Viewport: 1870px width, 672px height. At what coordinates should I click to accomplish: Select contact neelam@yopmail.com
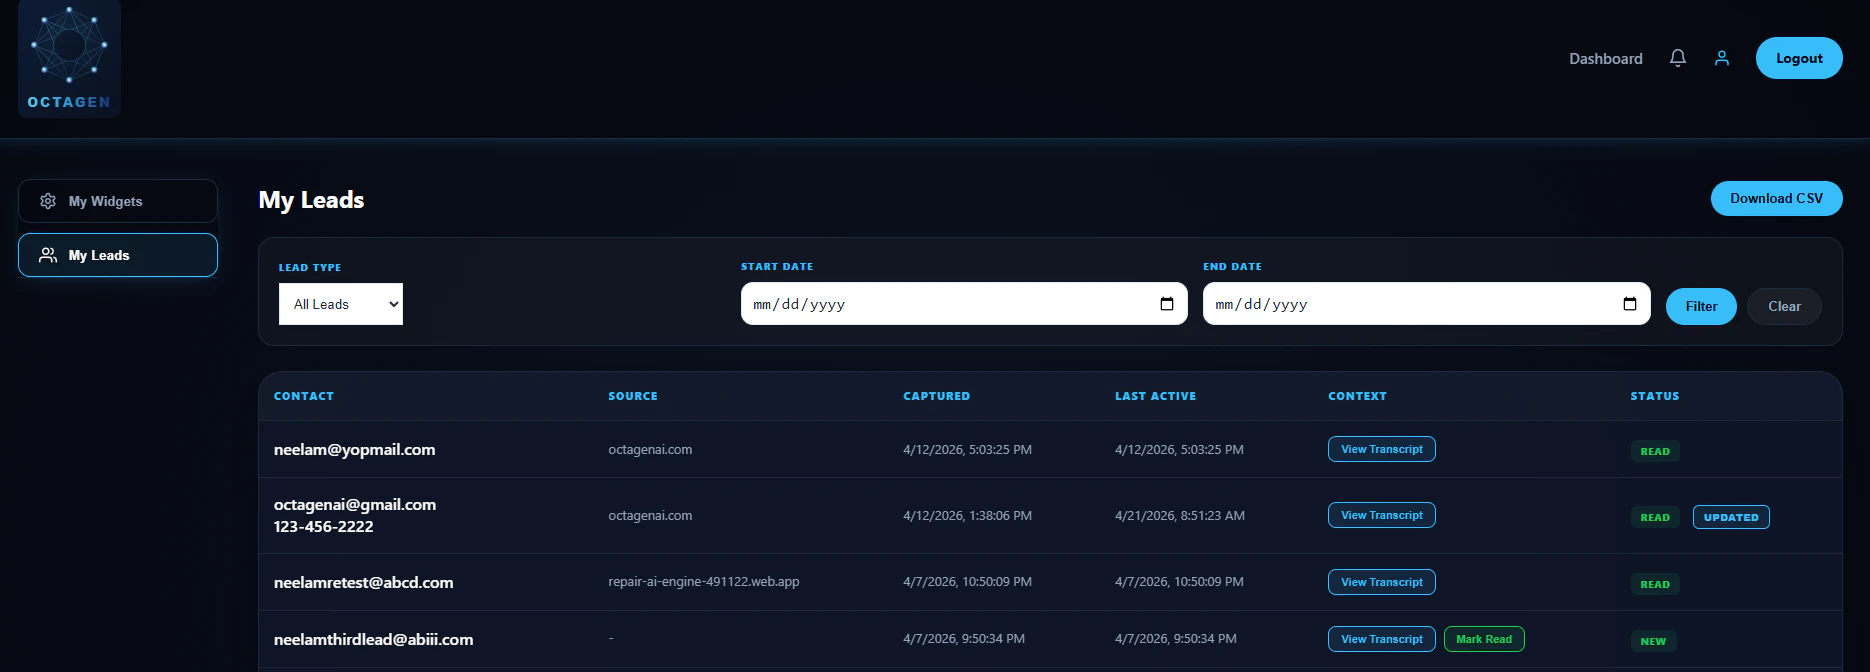(x=354, y=450)
